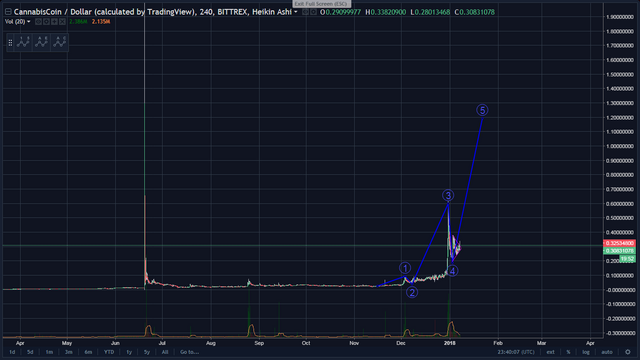This screenshot has height=360, width=640.
Task: Click the 1.00000000 price axis label
Action: coord(620,146)
